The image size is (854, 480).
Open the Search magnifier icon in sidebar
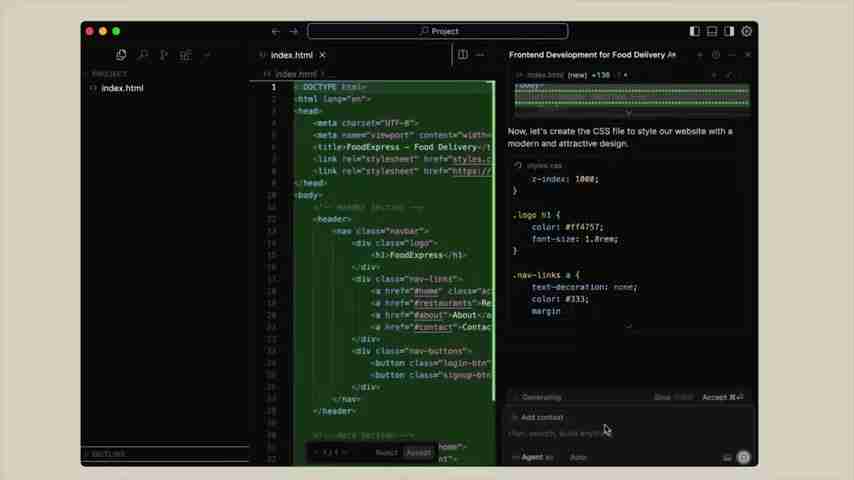coord(143,55)
